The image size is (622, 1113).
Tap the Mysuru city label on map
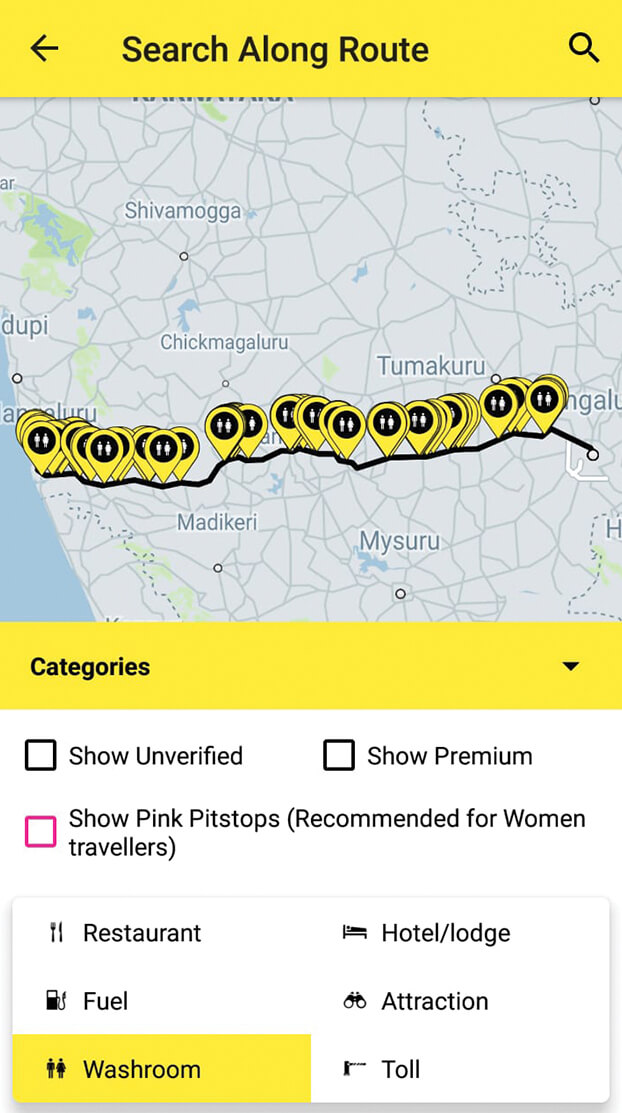(x=399, y=542)
